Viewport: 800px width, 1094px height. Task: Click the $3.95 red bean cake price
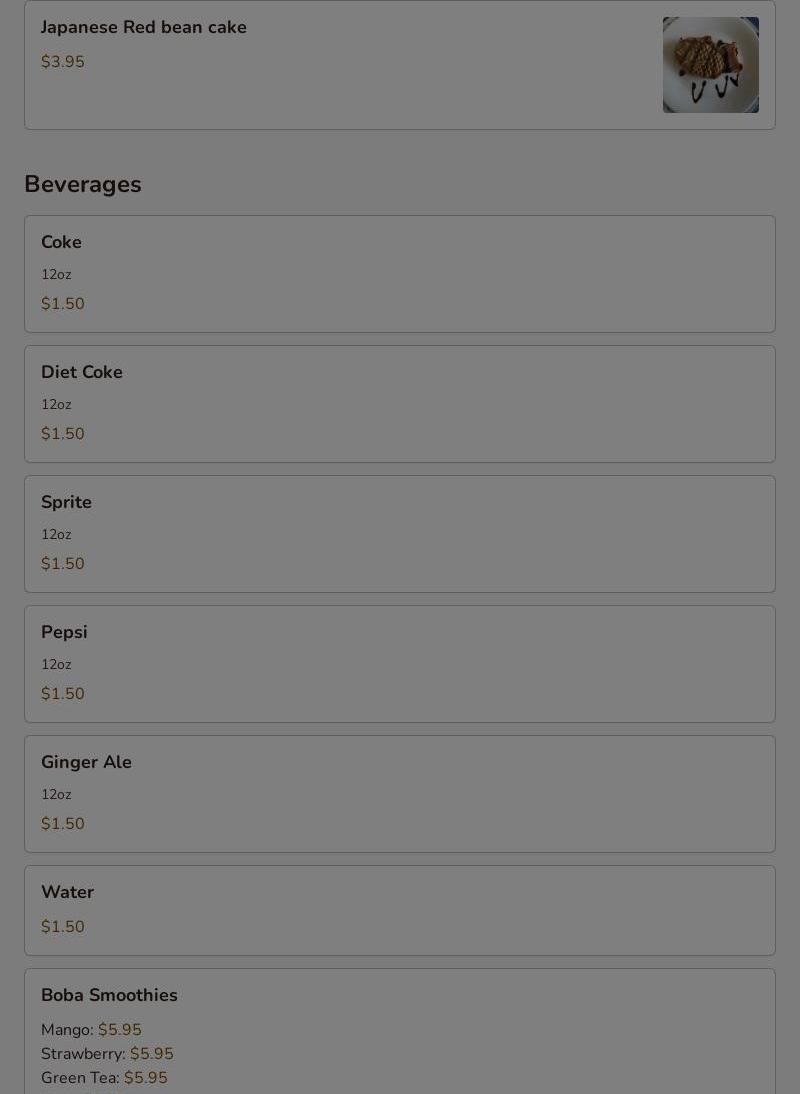(x=63, y=62)
